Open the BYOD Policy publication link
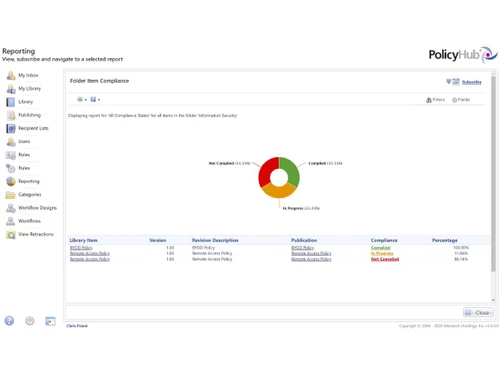The height and width of the screenshot is (375, 500). click(x=302, y=248)
